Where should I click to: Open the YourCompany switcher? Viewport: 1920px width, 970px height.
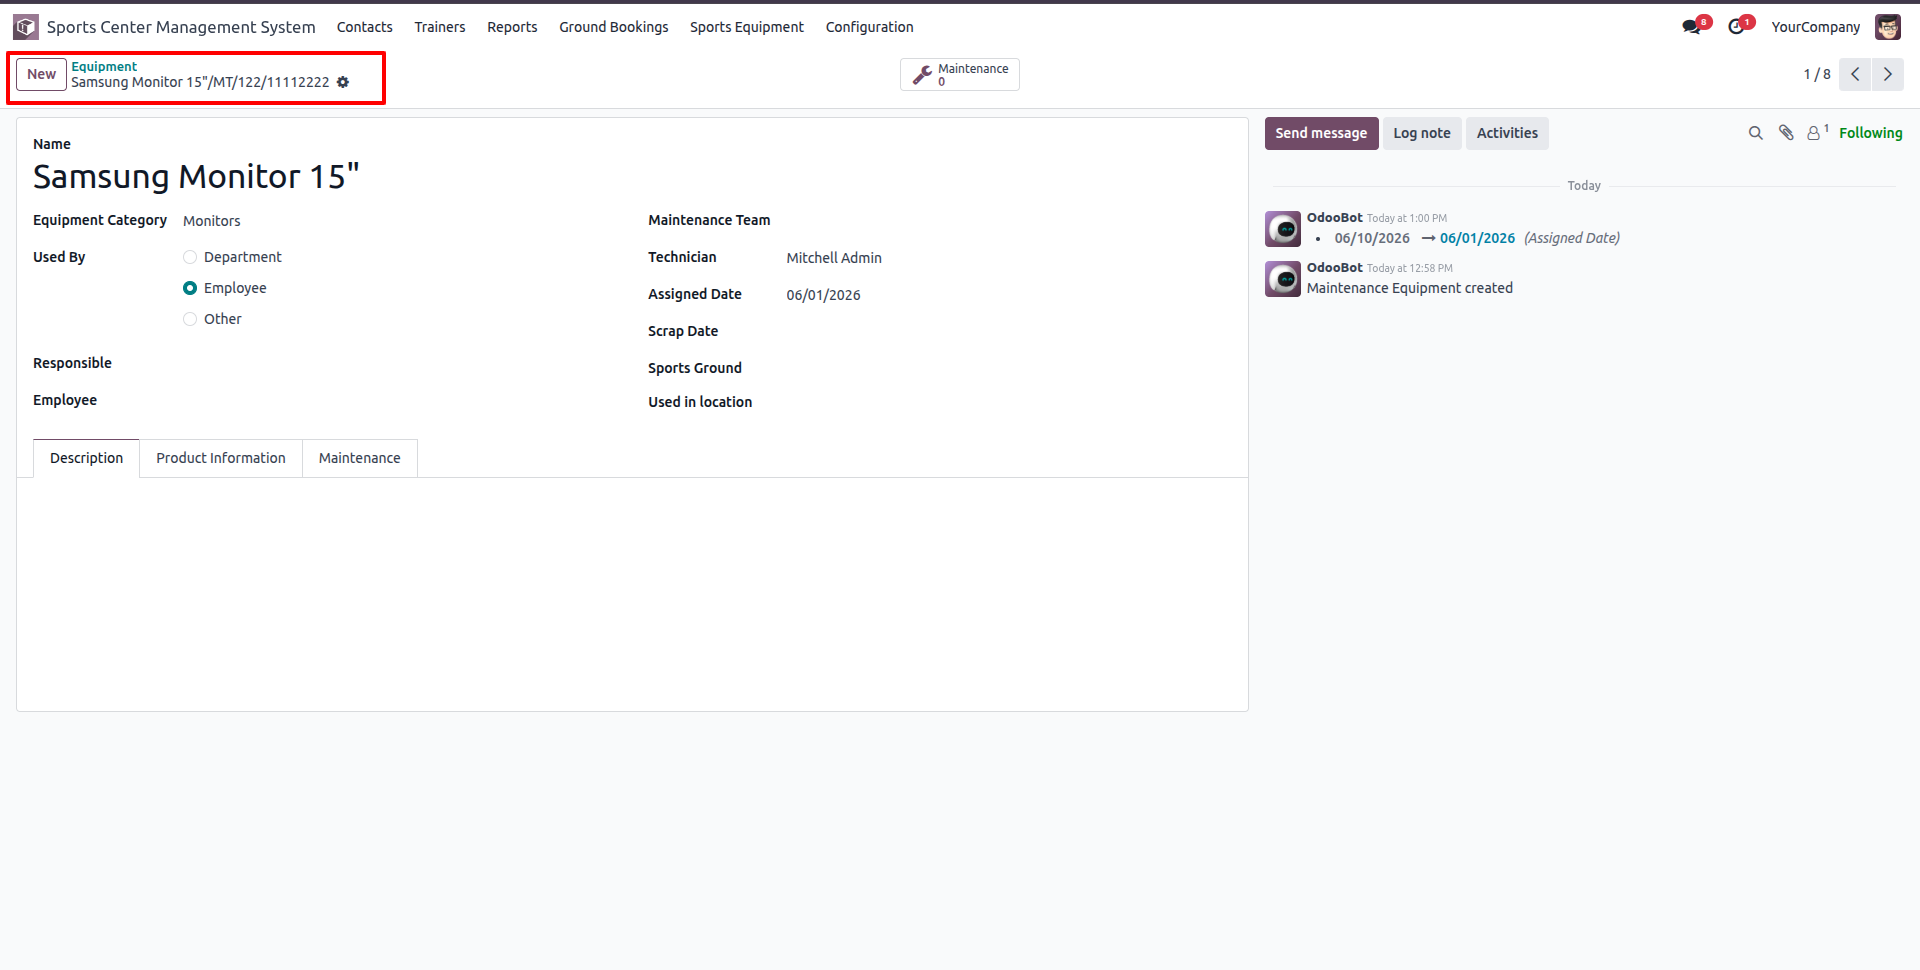[1815, 27]
